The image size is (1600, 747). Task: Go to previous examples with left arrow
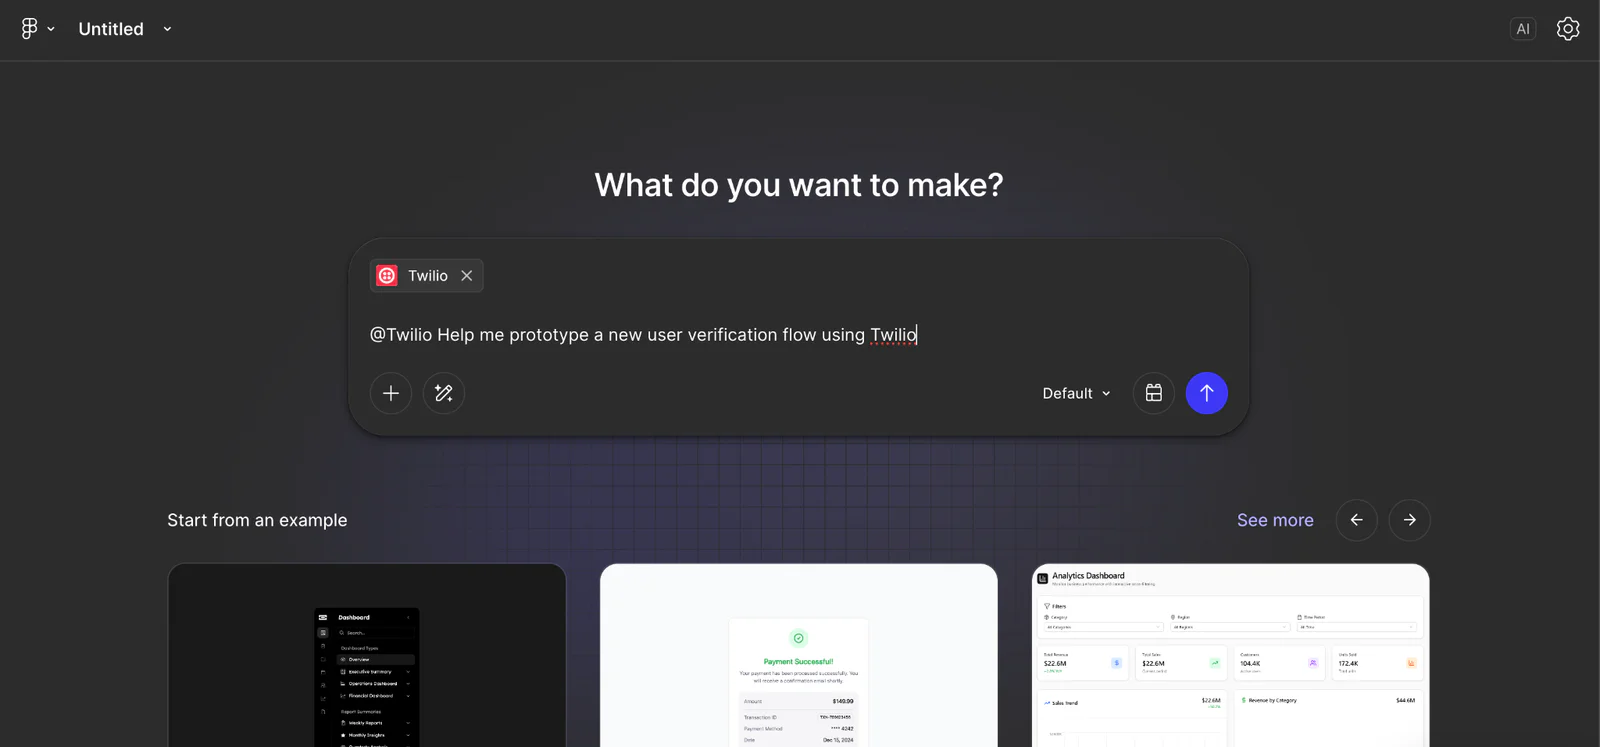click(x=1357, y=520)
